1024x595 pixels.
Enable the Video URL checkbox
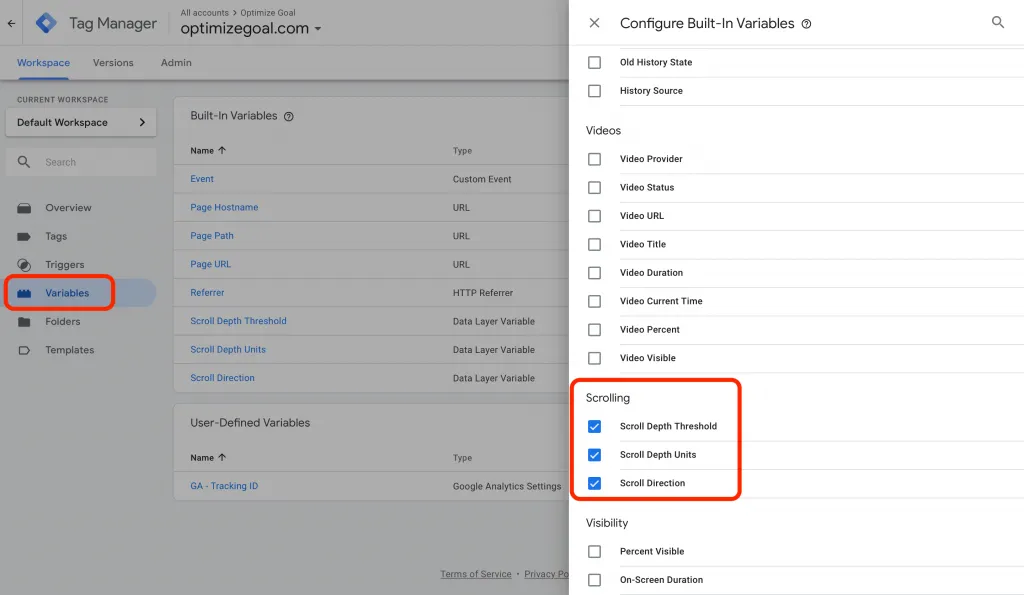point(594,216)
